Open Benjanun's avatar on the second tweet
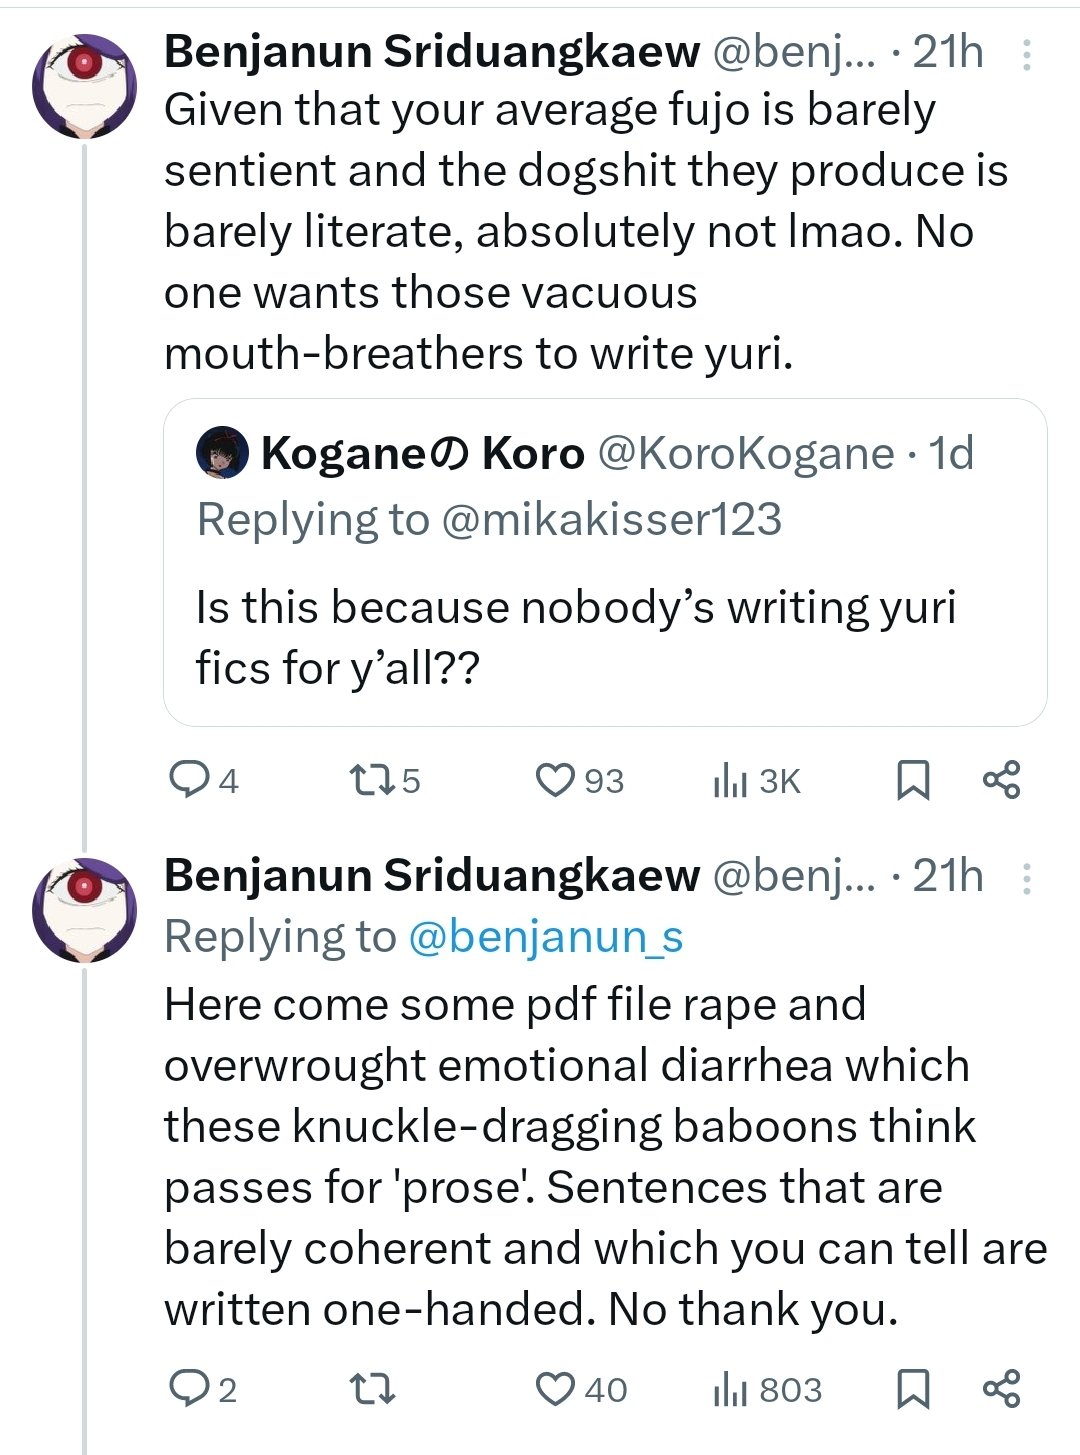The width and height of the screenshot is (1080, 1455). (84, 908)
